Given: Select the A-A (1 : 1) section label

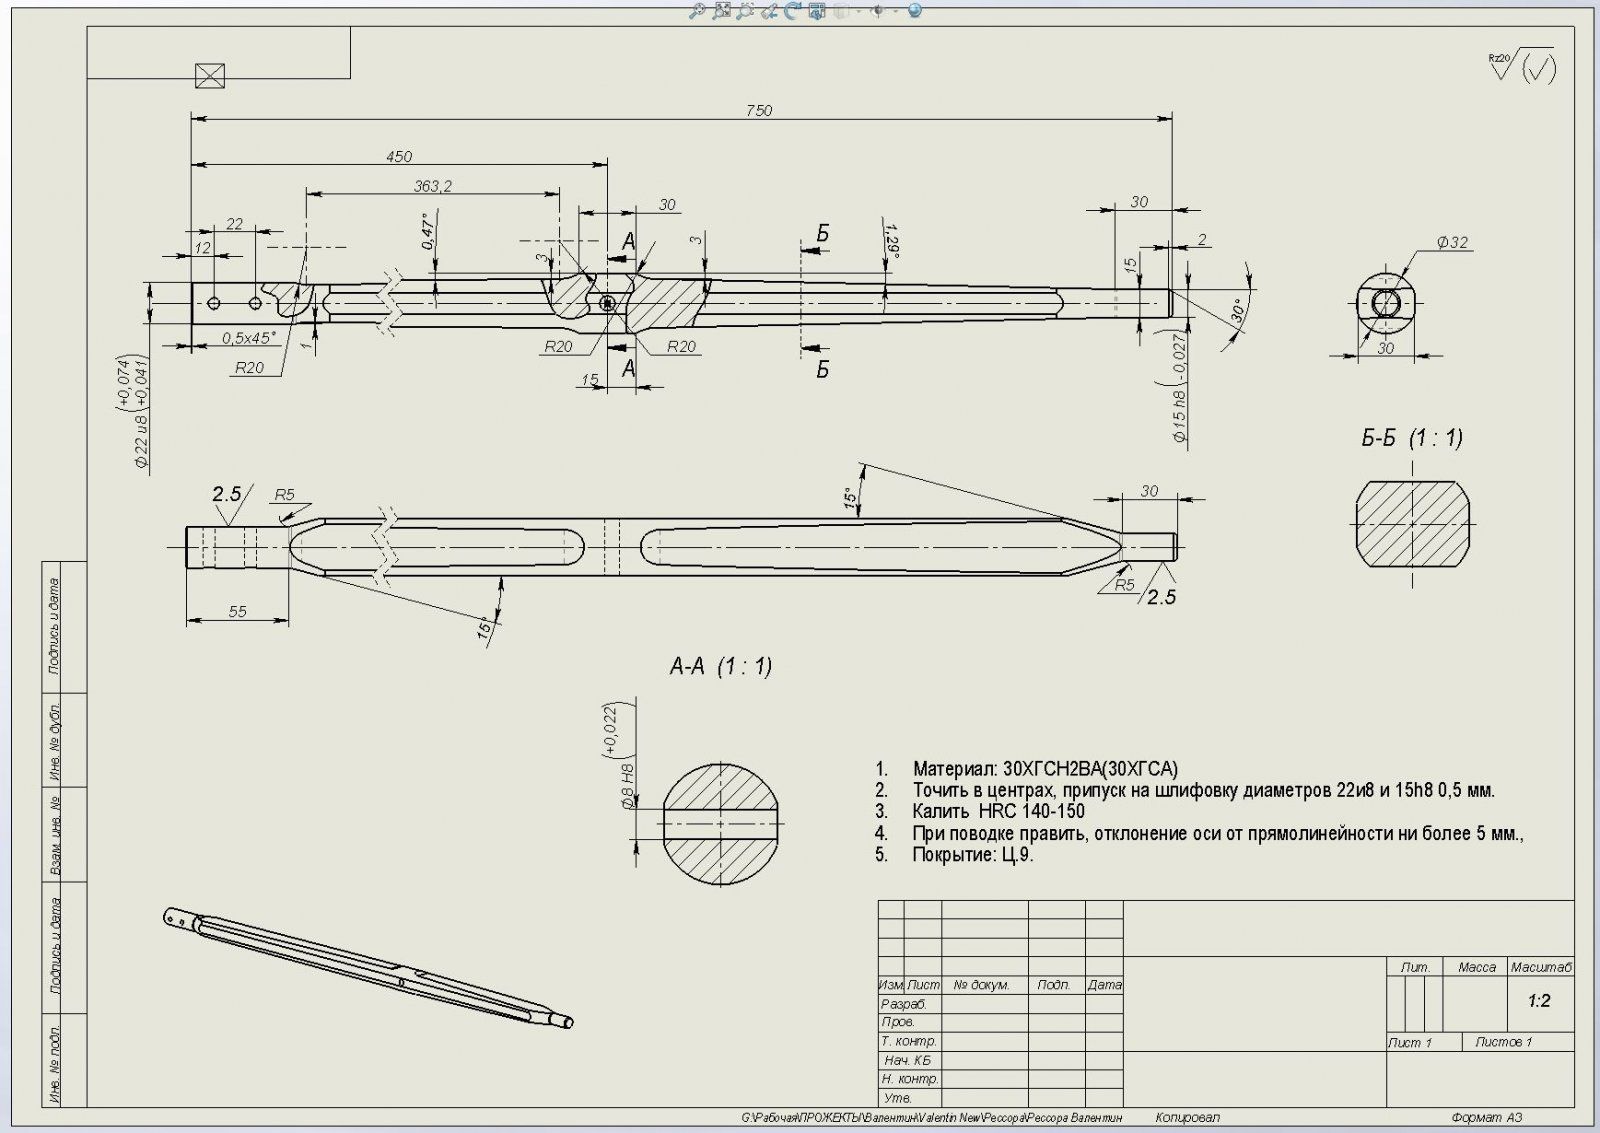Looking at the screenshot, I should [x=720, y=667].
